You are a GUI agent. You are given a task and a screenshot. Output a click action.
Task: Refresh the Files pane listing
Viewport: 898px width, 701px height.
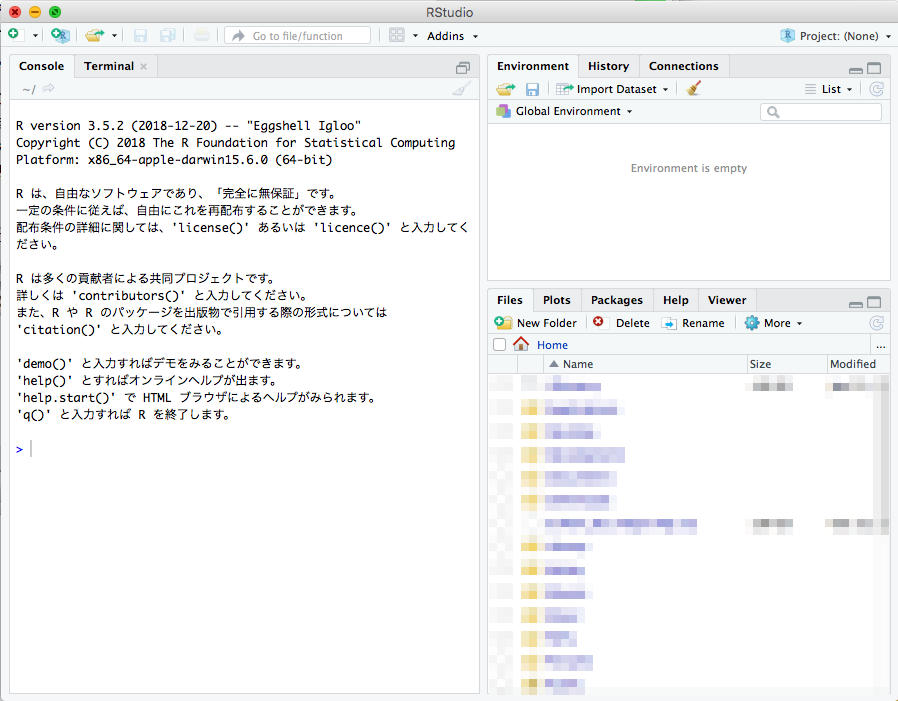tap(876, 323)
